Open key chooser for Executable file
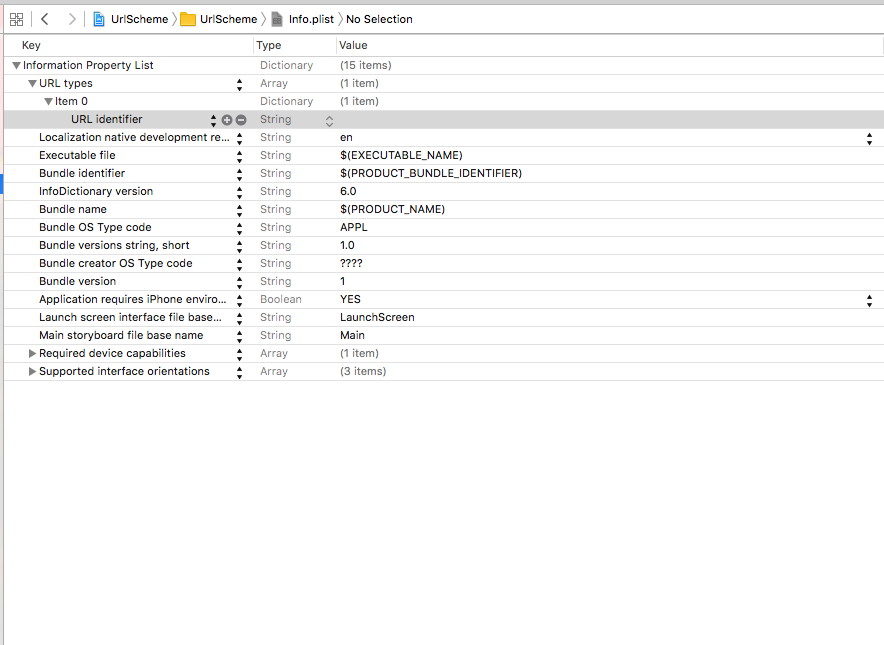This screenshot has height=645, width=884. click(x=240, y=156)
